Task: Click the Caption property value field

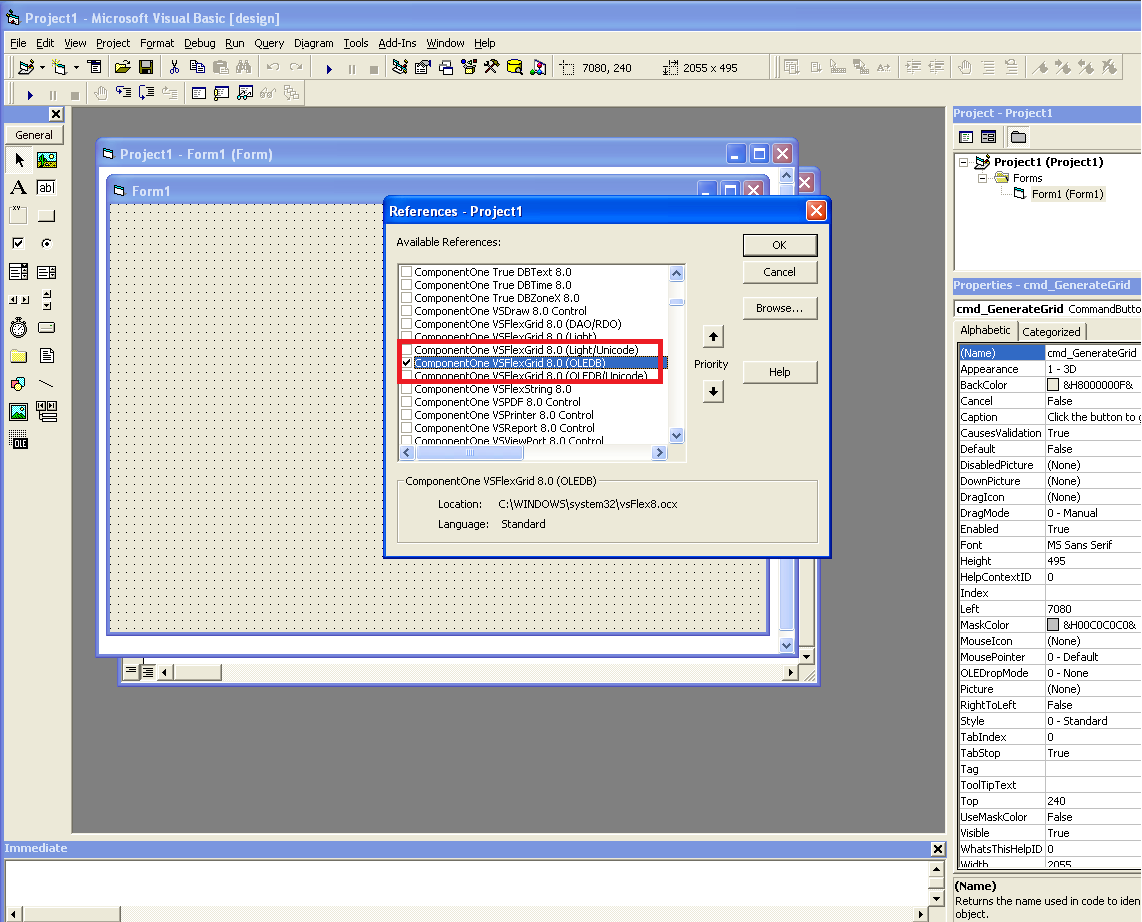Action: 1093,417
